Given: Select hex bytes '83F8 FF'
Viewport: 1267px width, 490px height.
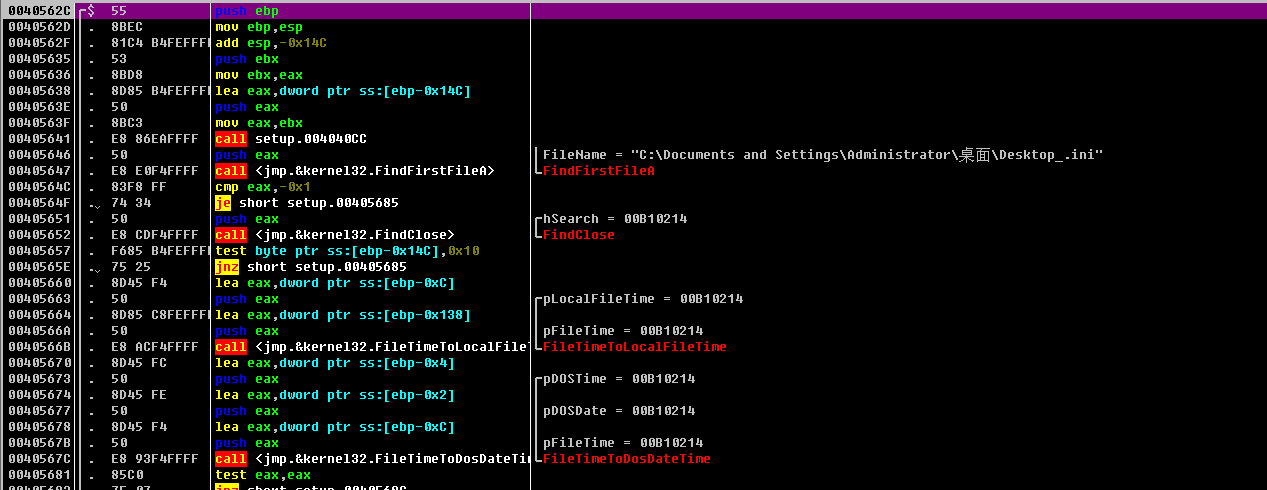Looking at the screenshot, I should point(139,187).
